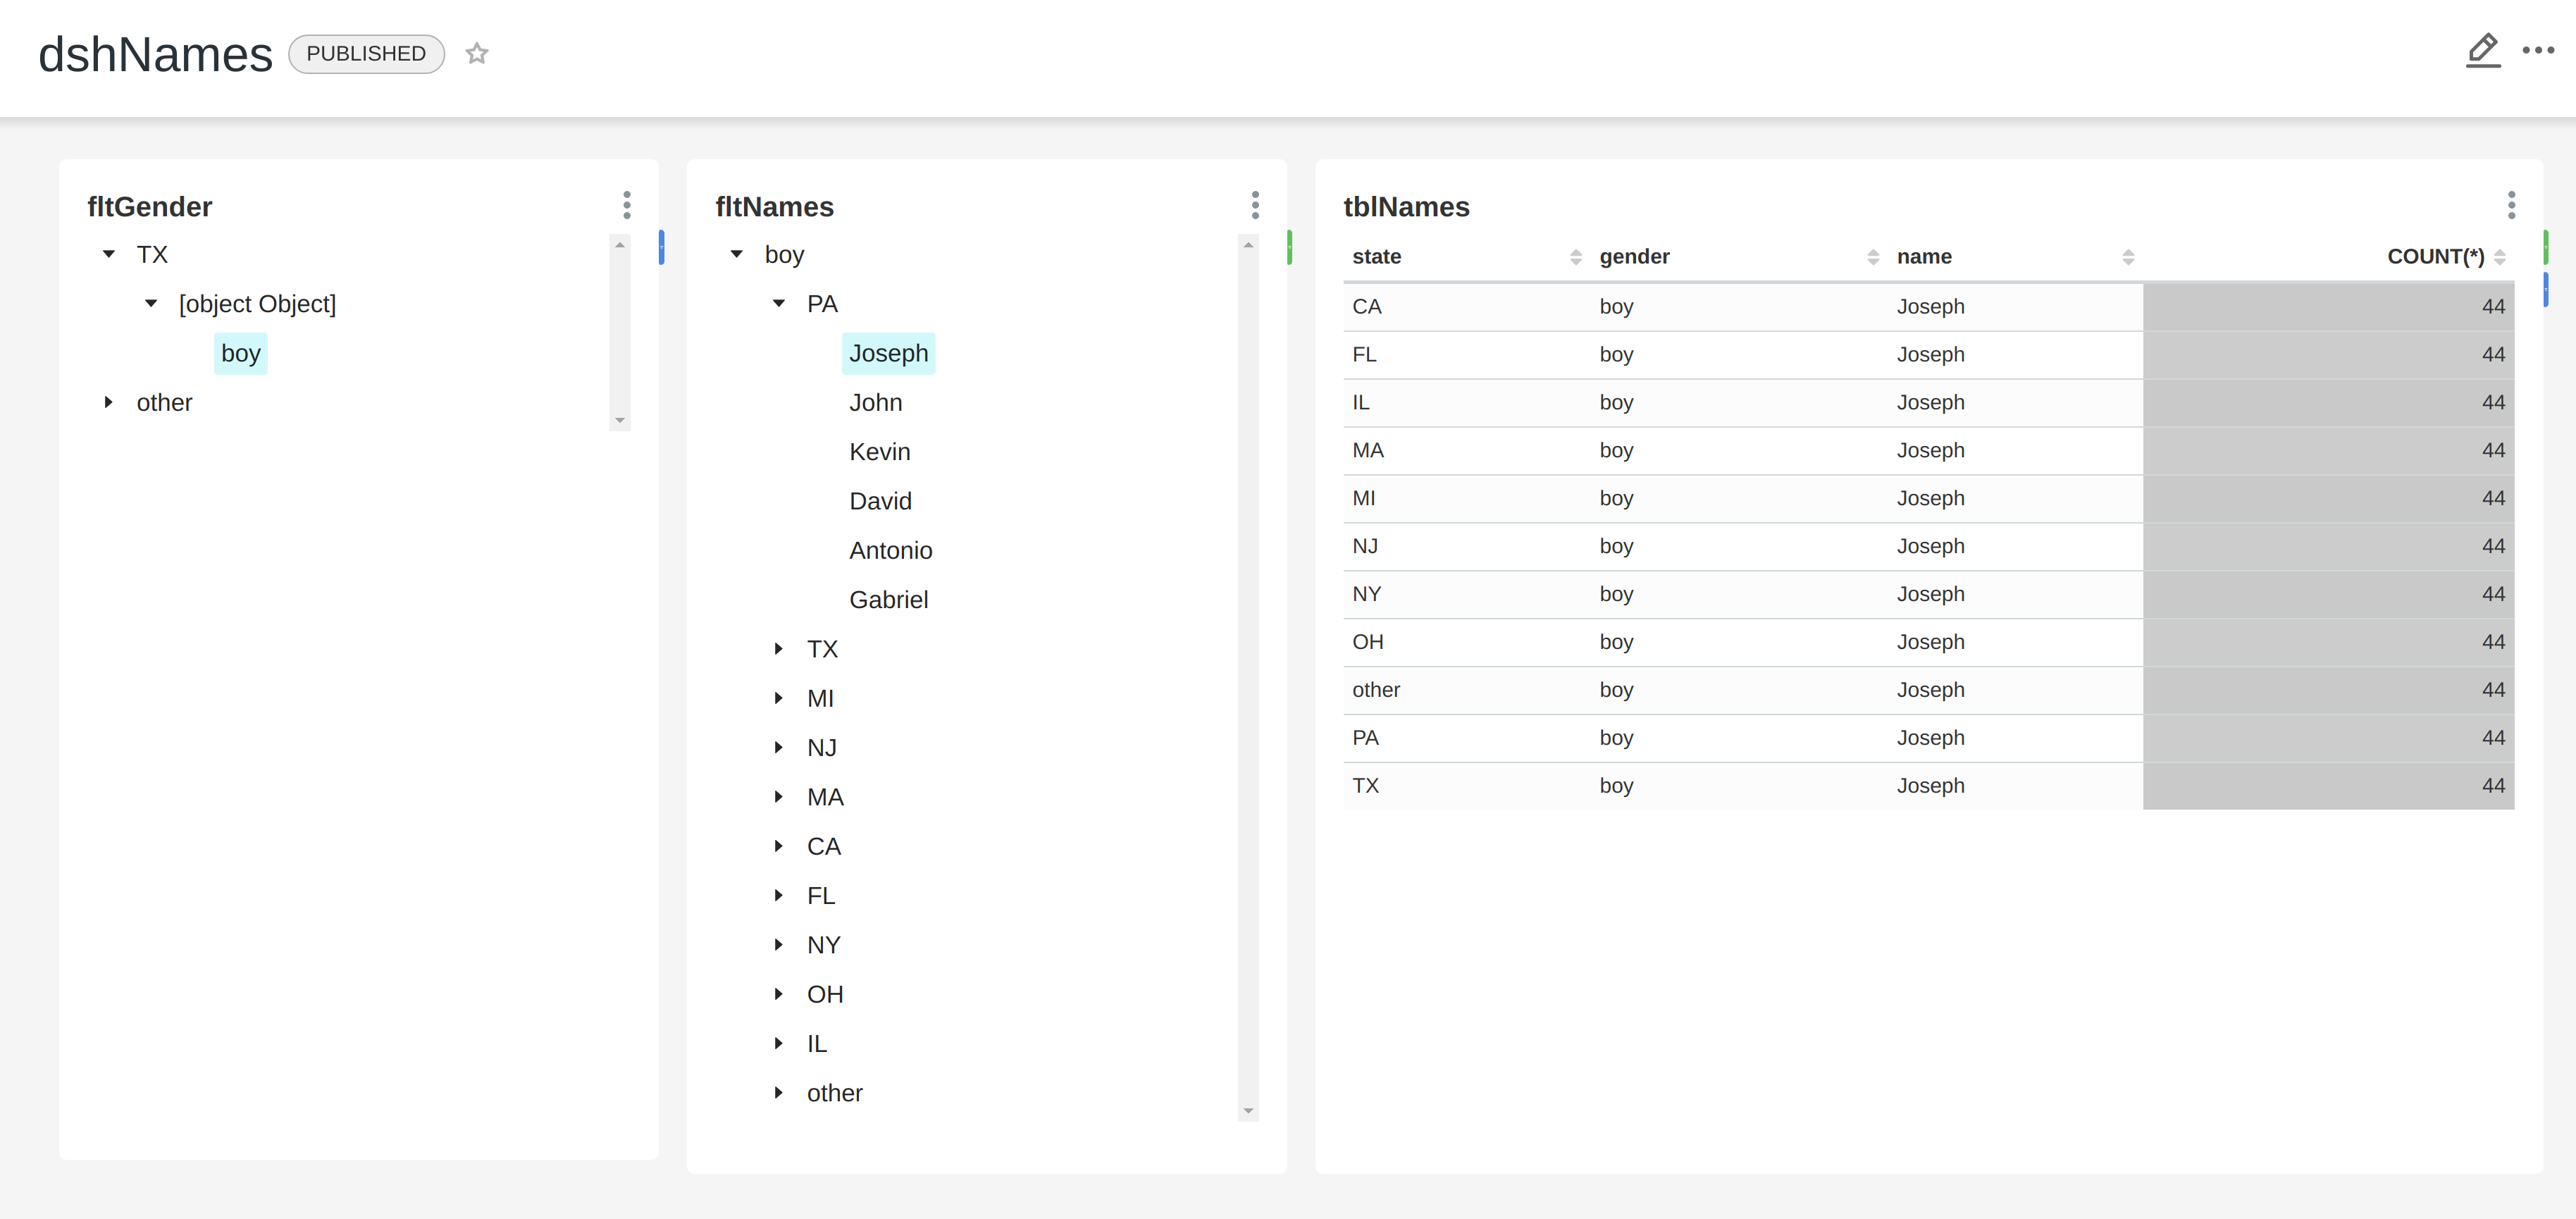2576x1219 pixels.
Task: Open the fltNames panel options menu
Action: tap(1255, 205)
